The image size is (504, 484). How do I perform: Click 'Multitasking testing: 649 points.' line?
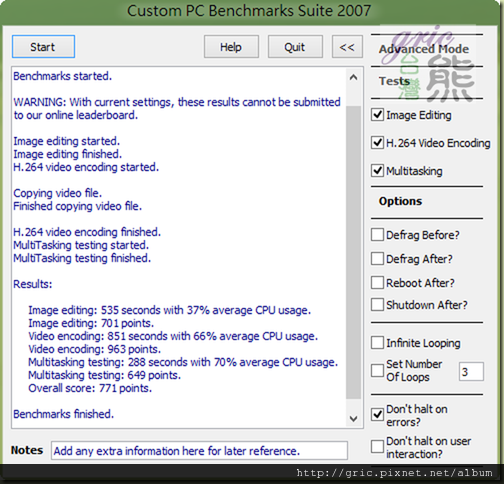point(105,375)
